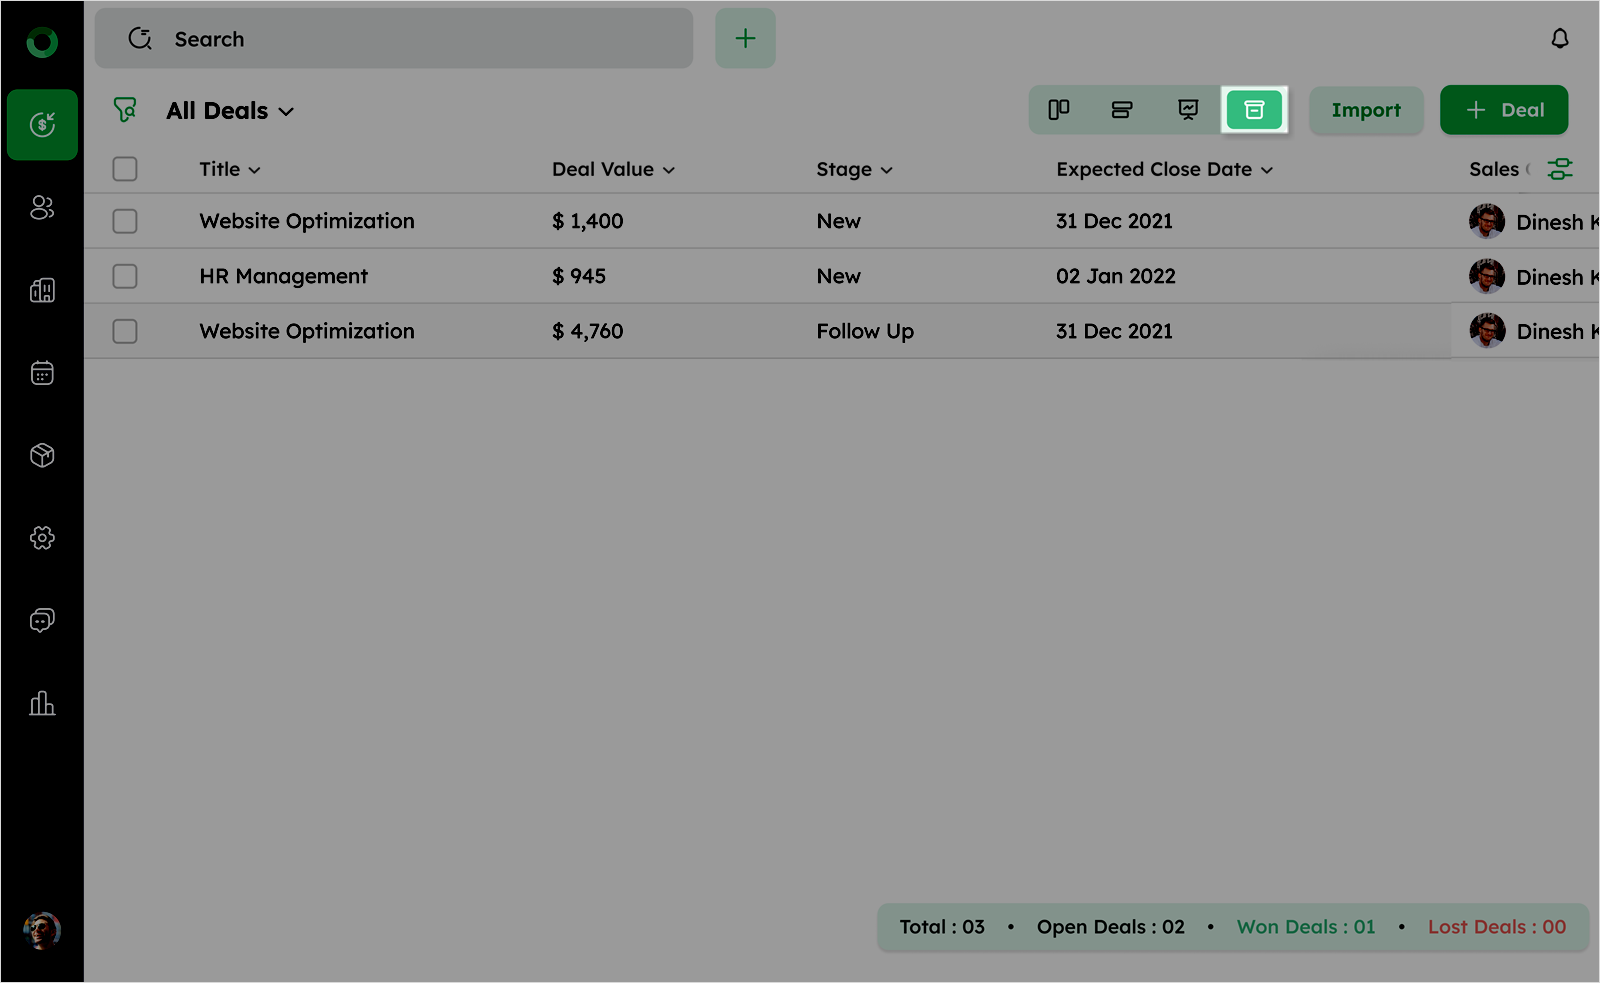Image resolution: width=1600 pixels, height=983 pixels.
Task: Open the Deals icon in the sidebar
Action: (x=42, y=124)
